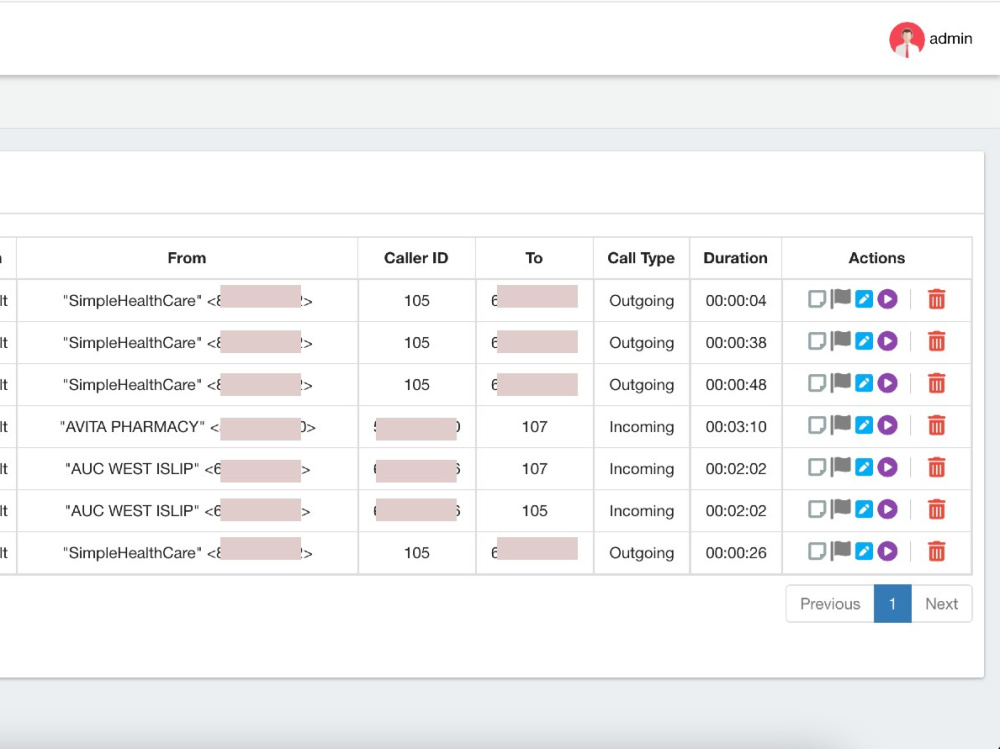Play recording of the 00:00:48 call
This screenshot has width=1000, height=749.
tap(887, 383)
